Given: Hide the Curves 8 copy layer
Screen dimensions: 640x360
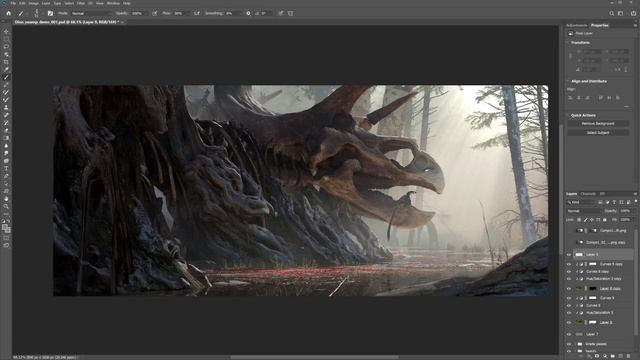Looking at the screenshot, I should click(569, 271).
